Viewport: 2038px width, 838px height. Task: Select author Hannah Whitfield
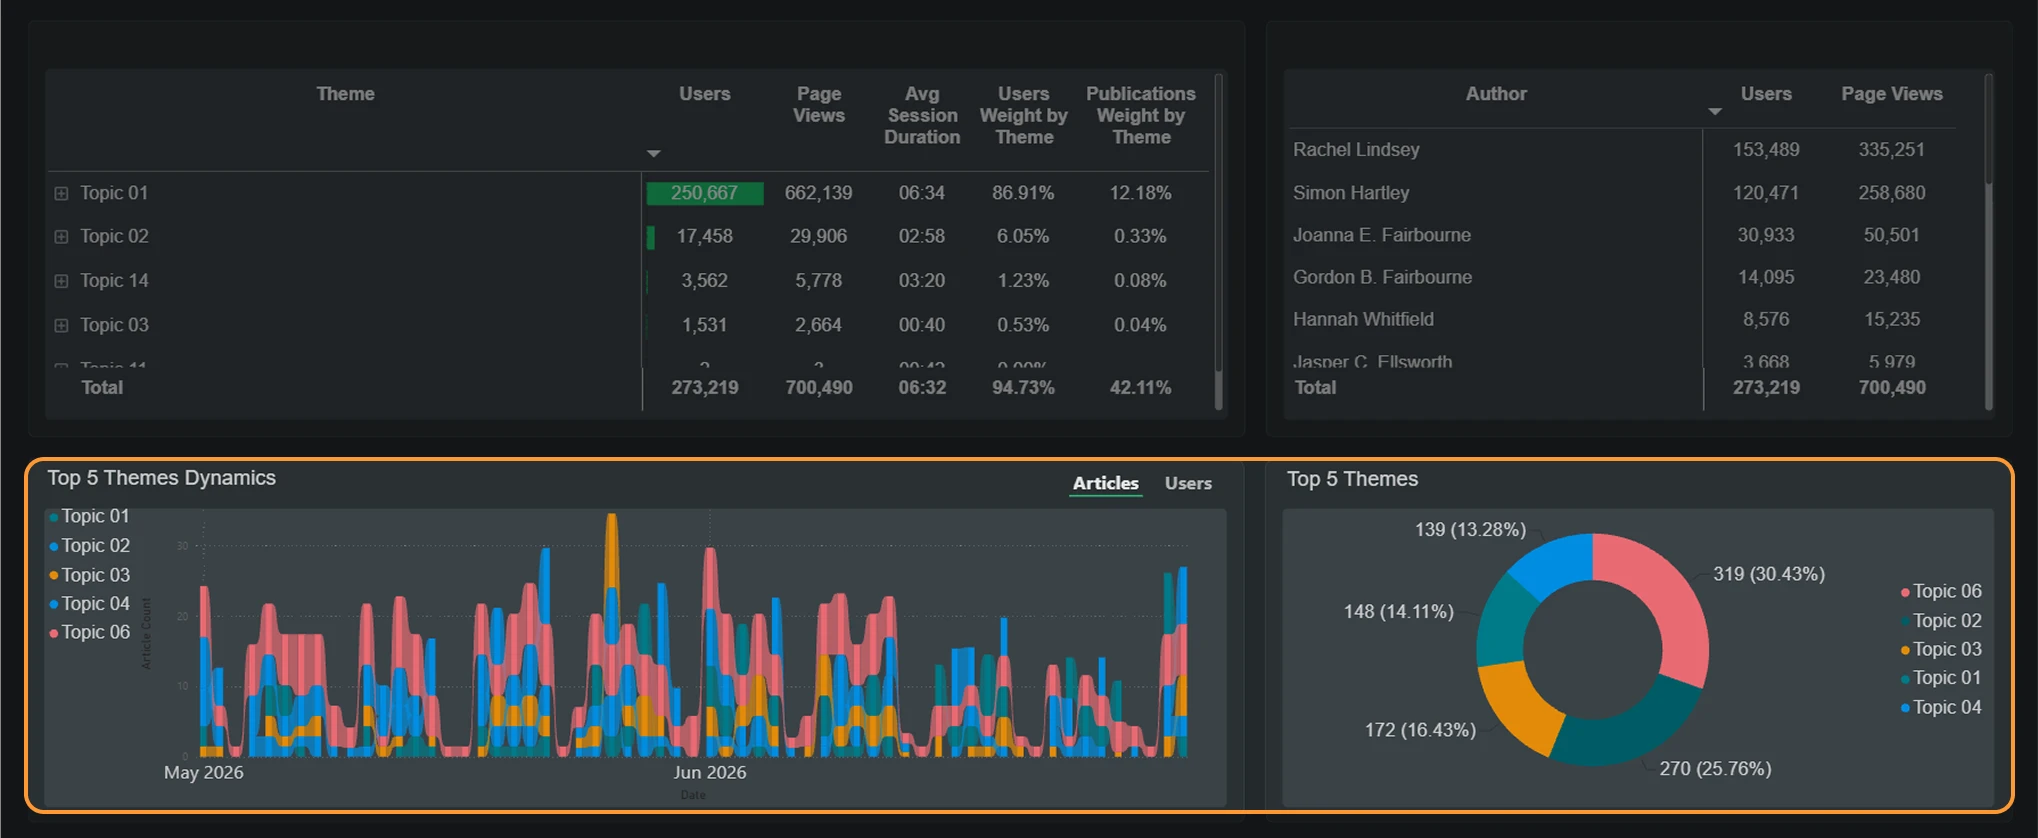[x=1363, y=319]
